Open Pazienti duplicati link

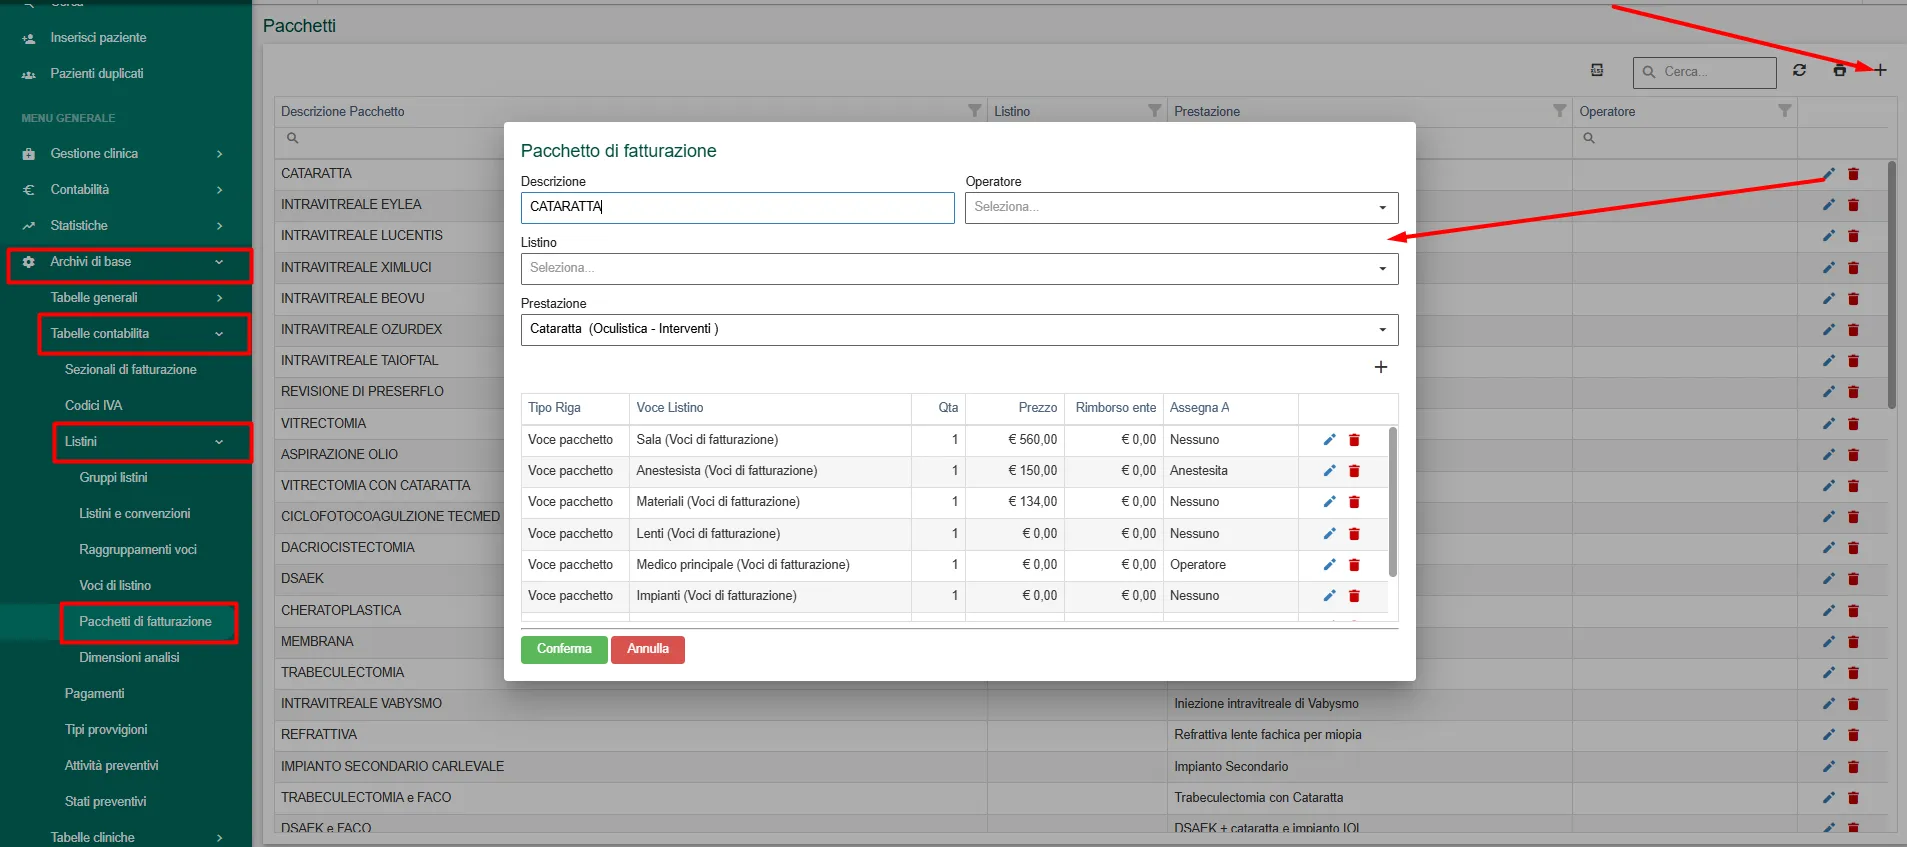pyautogui.click(x=97, y=73)
